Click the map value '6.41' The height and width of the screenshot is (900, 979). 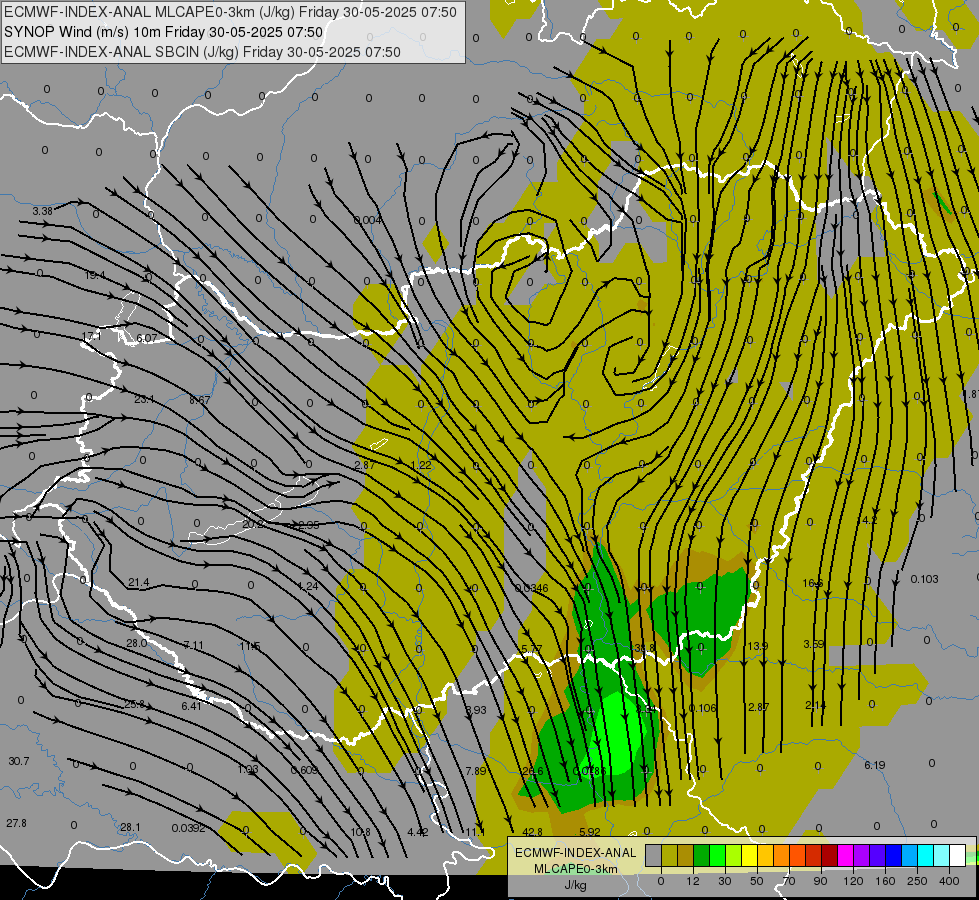click(192, 706)
